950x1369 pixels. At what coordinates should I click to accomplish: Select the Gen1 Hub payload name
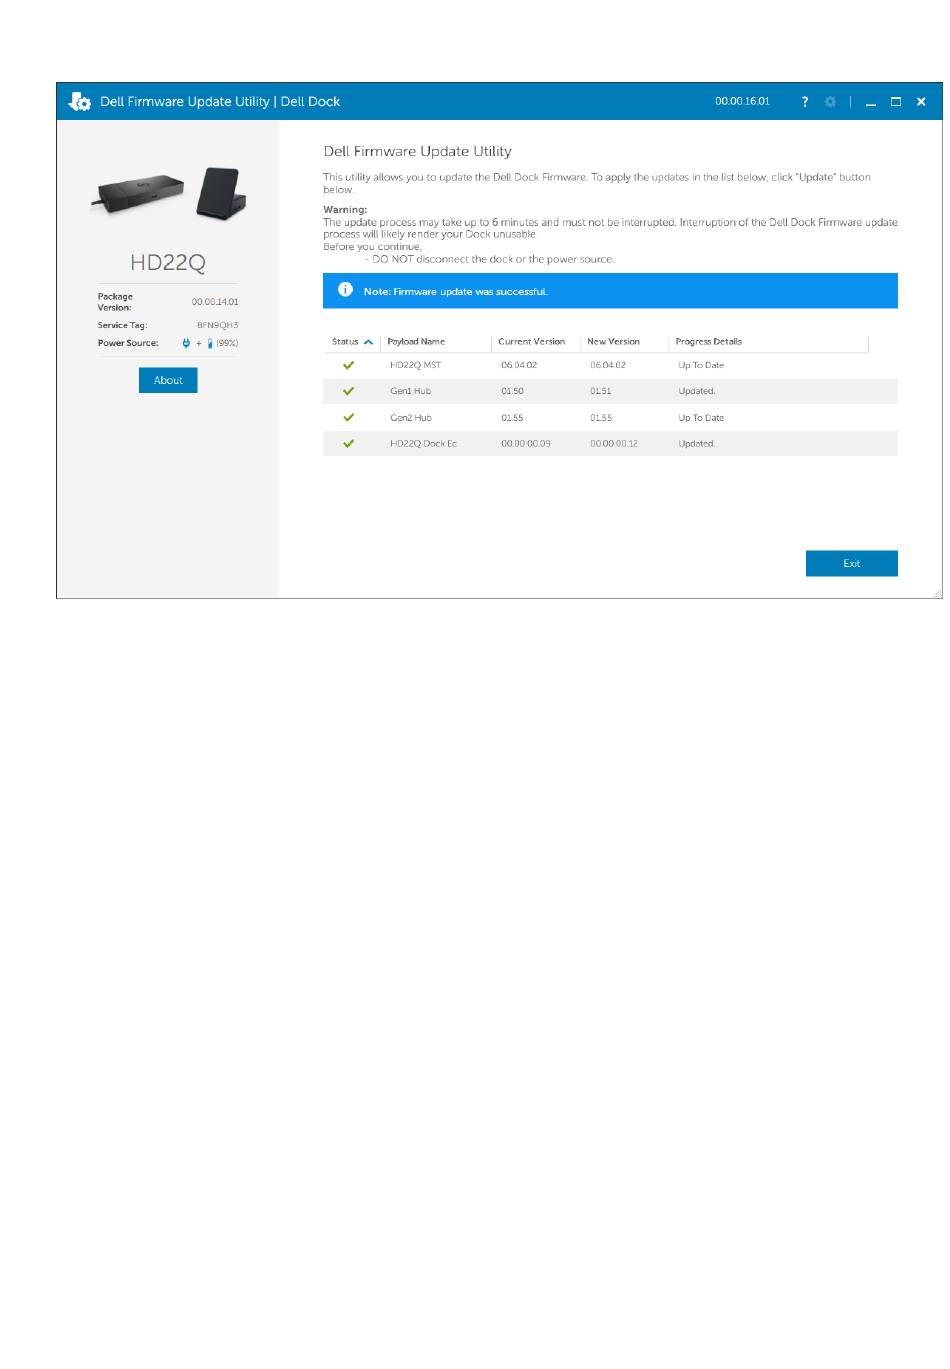tap(410, 391)
